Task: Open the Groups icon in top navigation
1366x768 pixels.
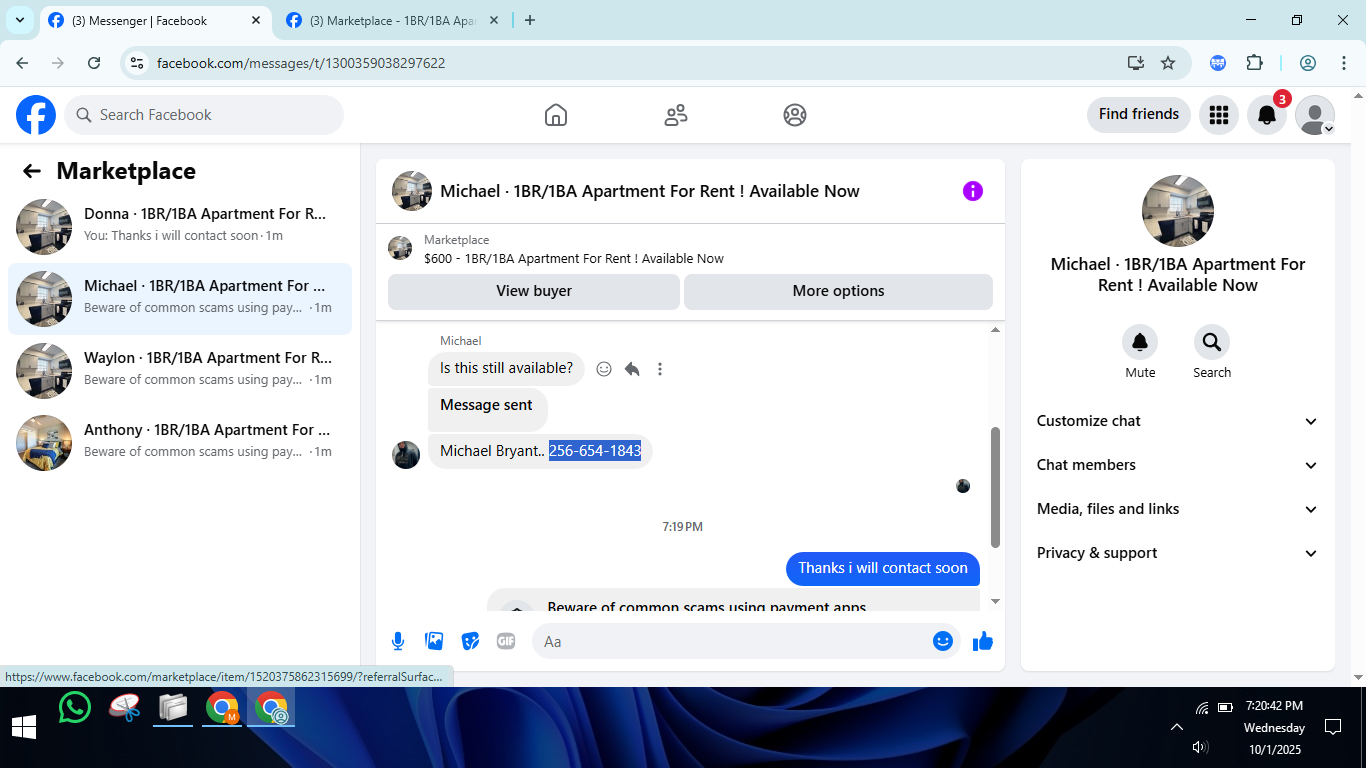Action: click(795, 115)
